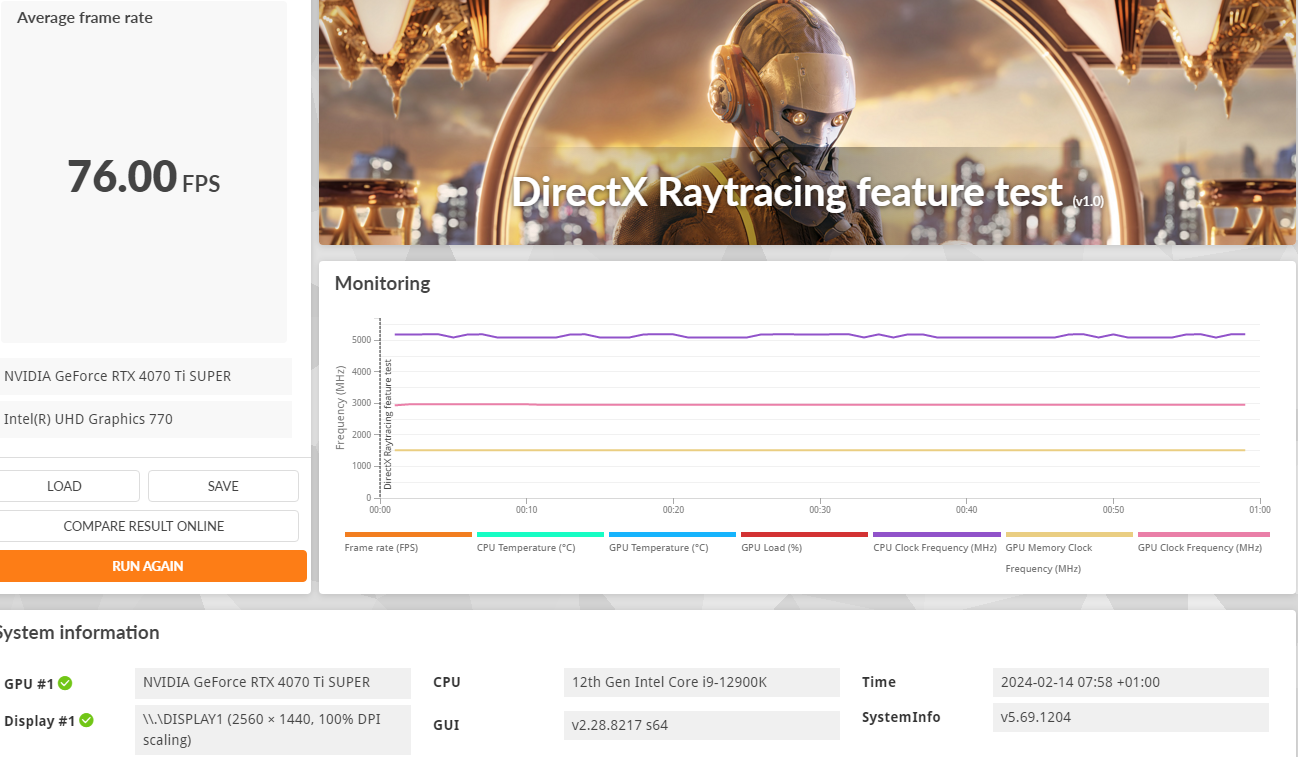Click the 00:30 mark on chart time axis
Viewport: 1298px width, 757px height.
pos(820,509)
